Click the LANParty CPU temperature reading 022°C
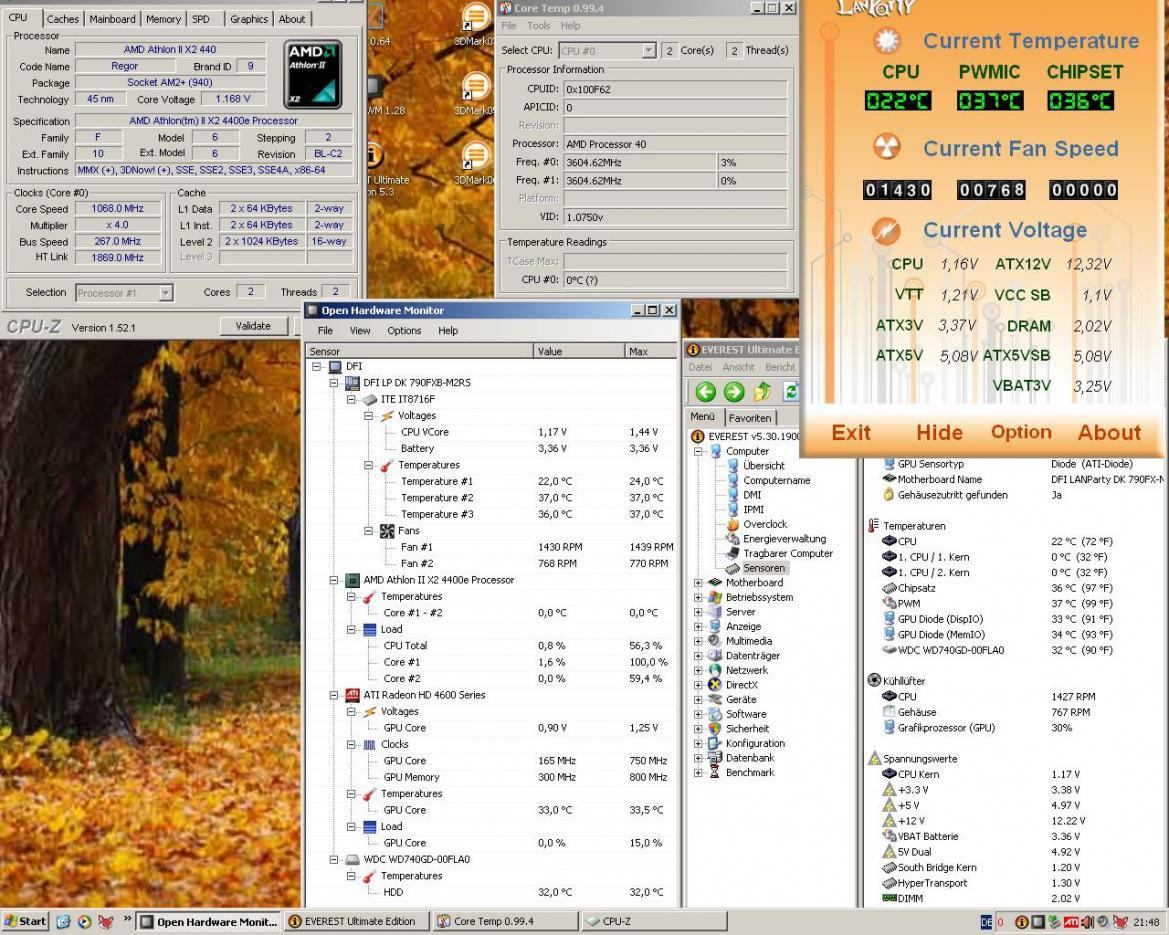Image resolution: width=1169 pixels, height=935 pixels. point(898,101)
